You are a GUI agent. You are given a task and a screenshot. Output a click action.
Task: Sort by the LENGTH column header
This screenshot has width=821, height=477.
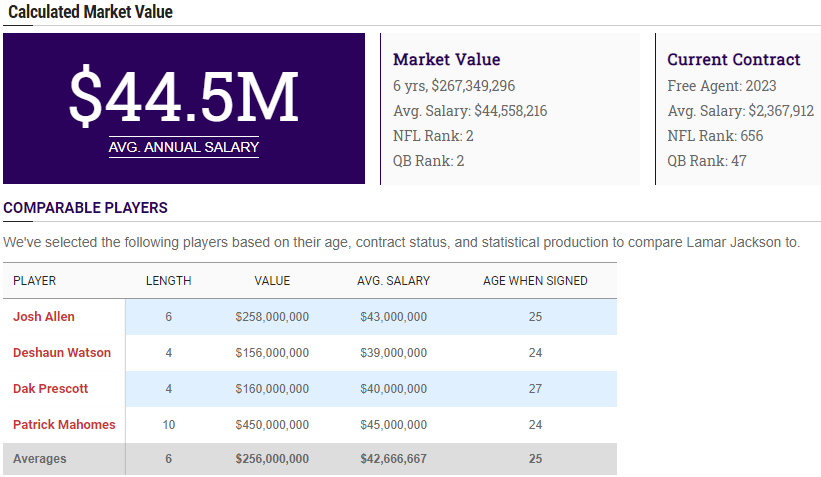coord(168,281)
